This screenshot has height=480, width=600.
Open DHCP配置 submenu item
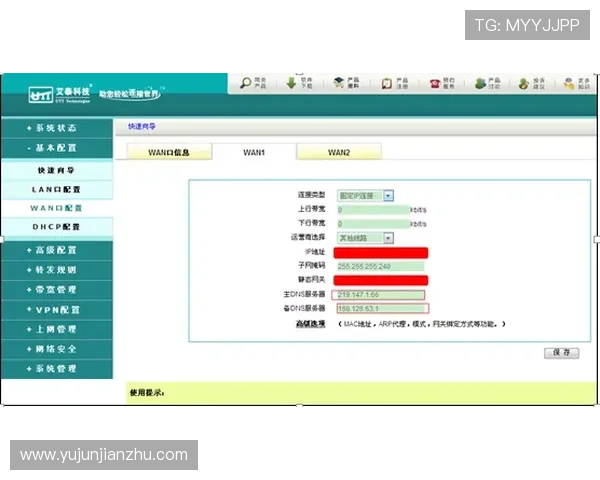click(x=57, y=227)
